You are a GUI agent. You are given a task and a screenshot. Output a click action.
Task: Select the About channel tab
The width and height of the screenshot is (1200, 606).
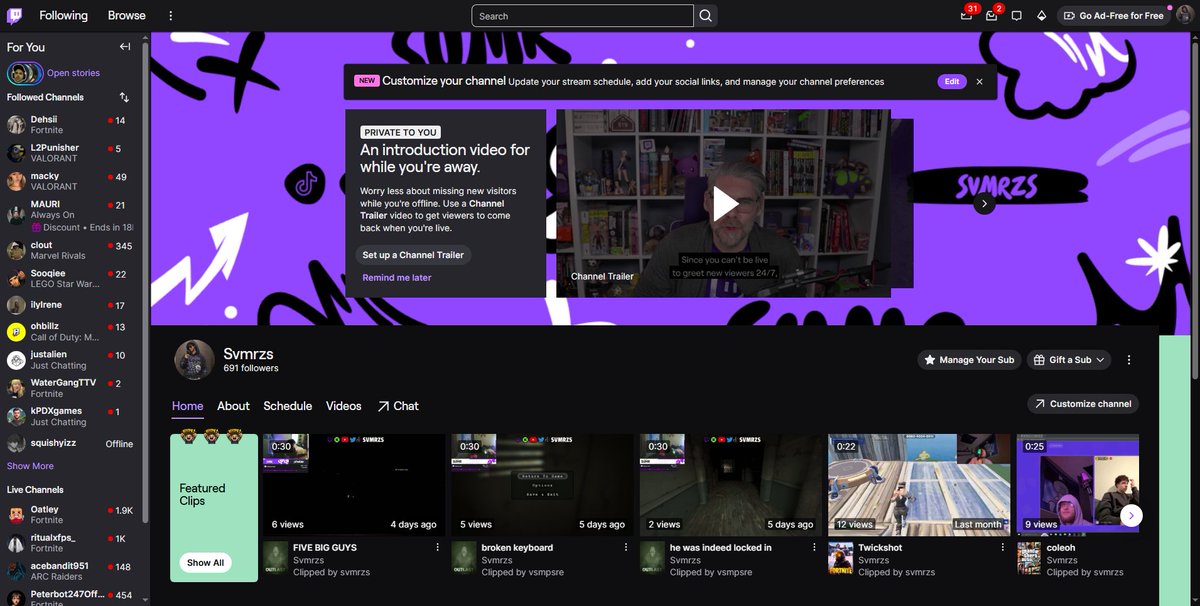coord(233,406)
